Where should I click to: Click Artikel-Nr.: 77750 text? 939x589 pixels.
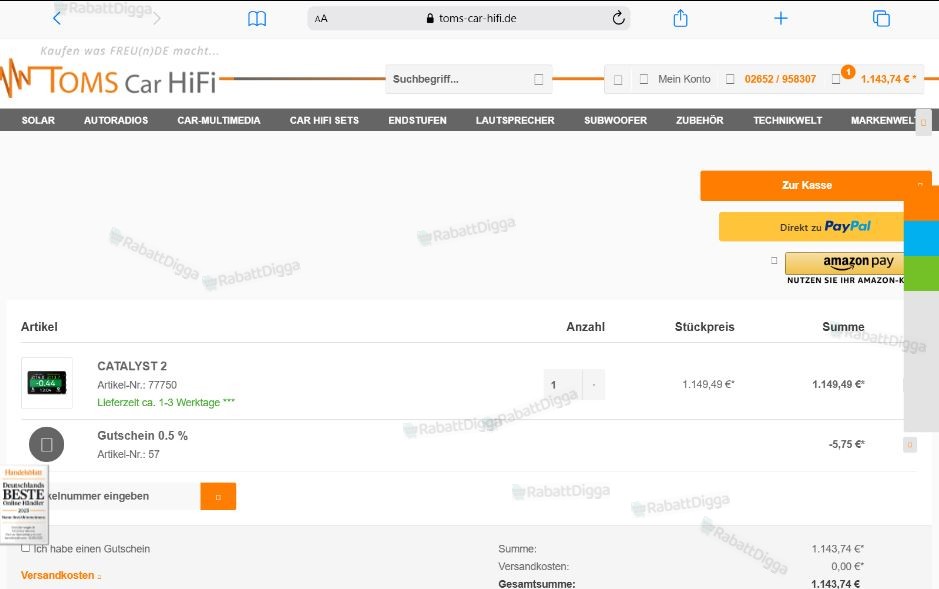pos(137,385)
